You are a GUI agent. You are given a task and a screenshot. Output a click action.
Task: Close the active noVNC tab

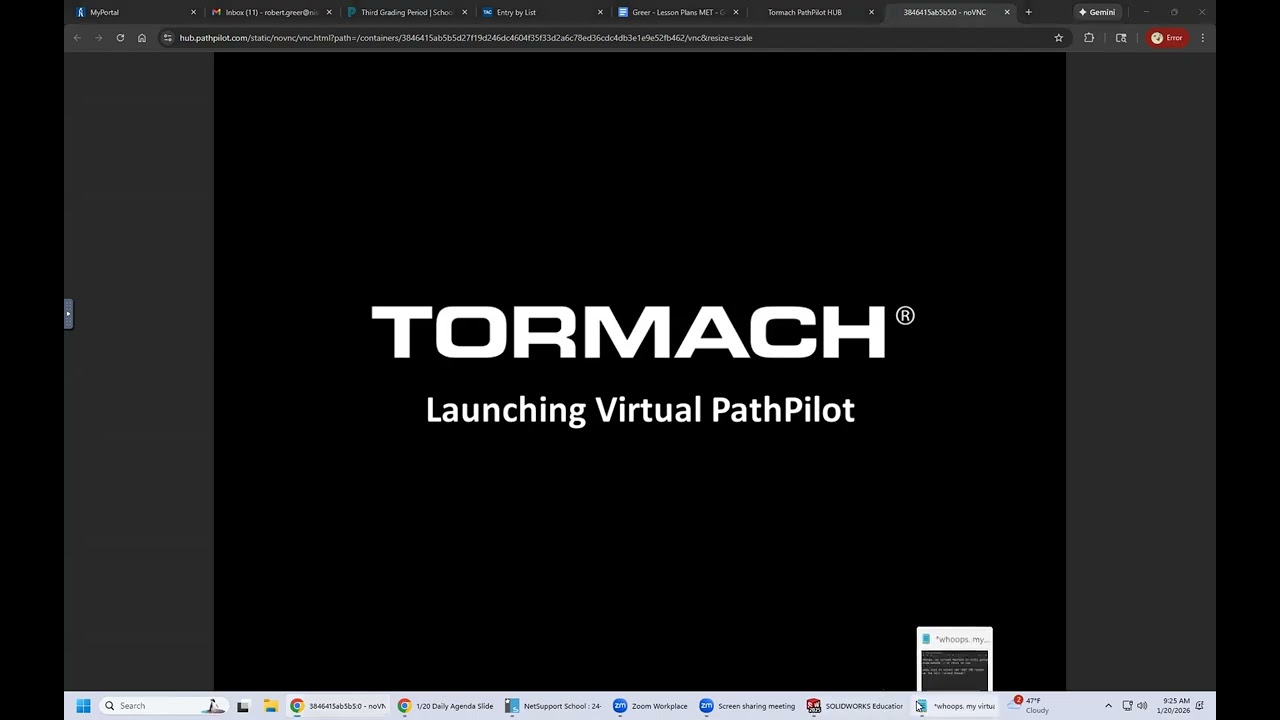coord(1007,12)
